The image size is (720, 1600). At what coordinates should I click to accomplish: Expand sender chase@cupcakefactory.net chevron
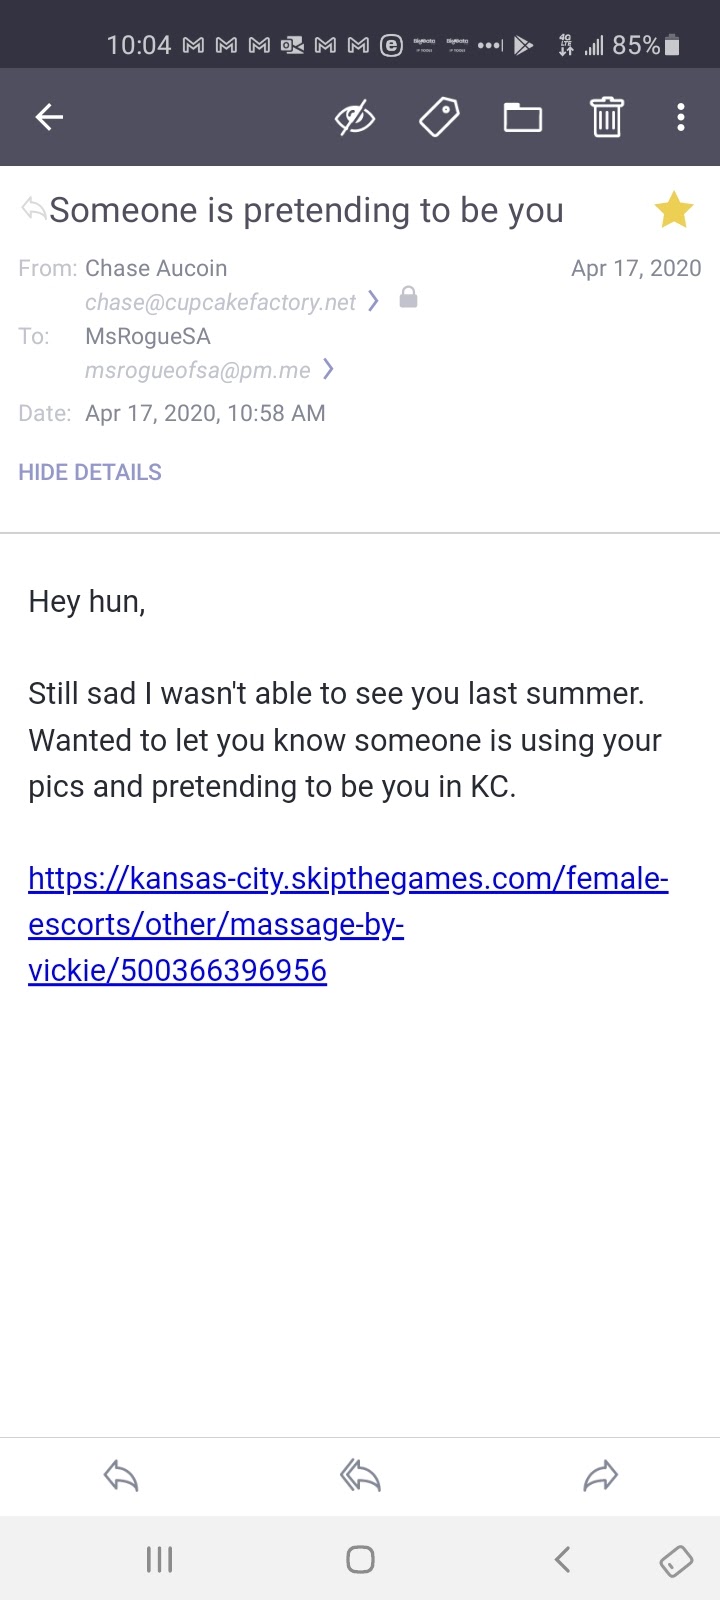point(373,301)
